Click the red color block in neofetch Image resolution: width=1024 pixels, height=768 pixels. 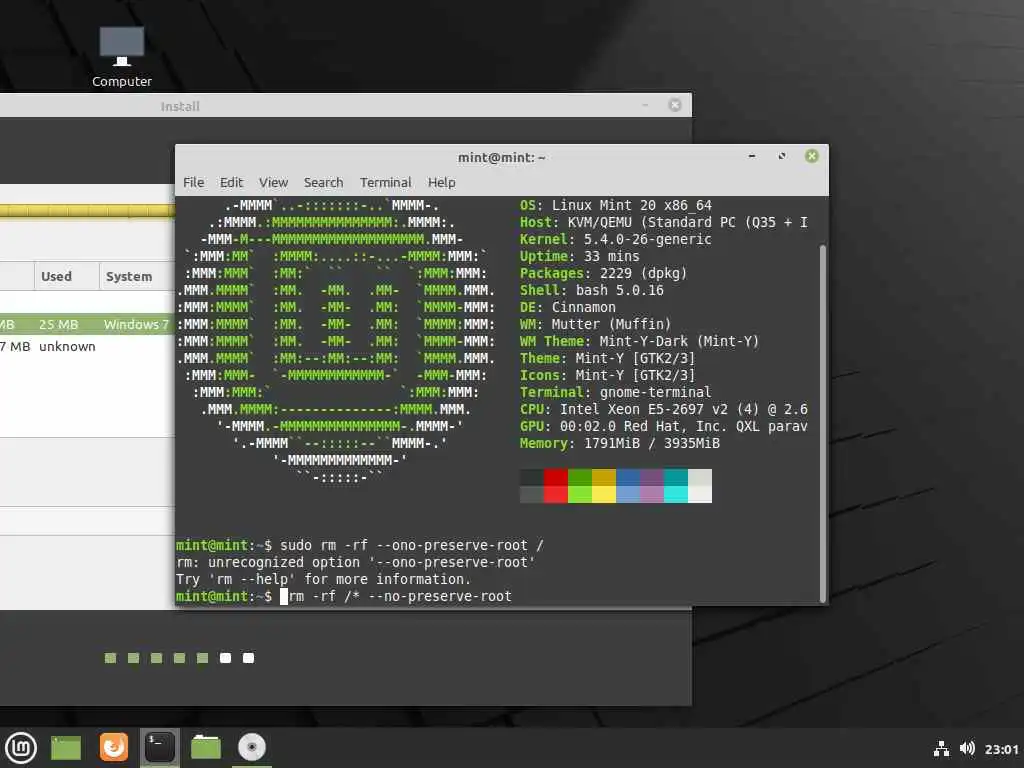point(555,486)
